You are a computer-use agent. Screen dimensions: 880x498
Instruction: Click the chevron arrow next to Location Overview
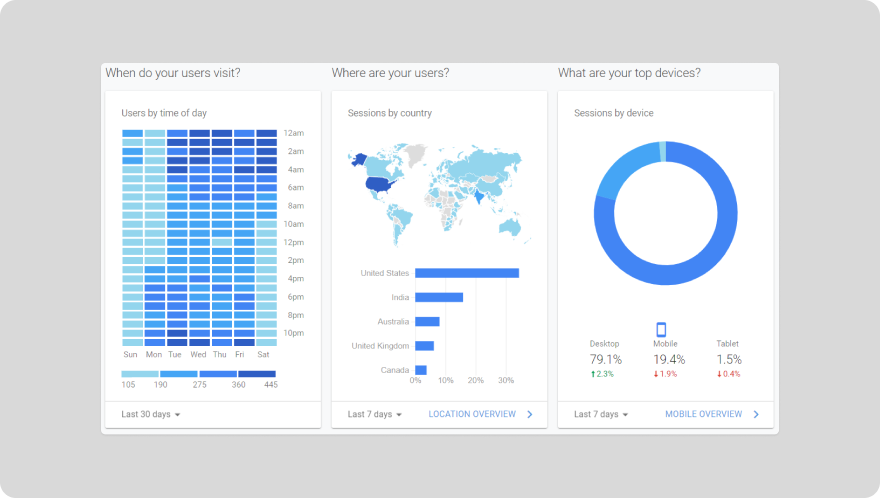pyautogui.click(x=530, y=414)
